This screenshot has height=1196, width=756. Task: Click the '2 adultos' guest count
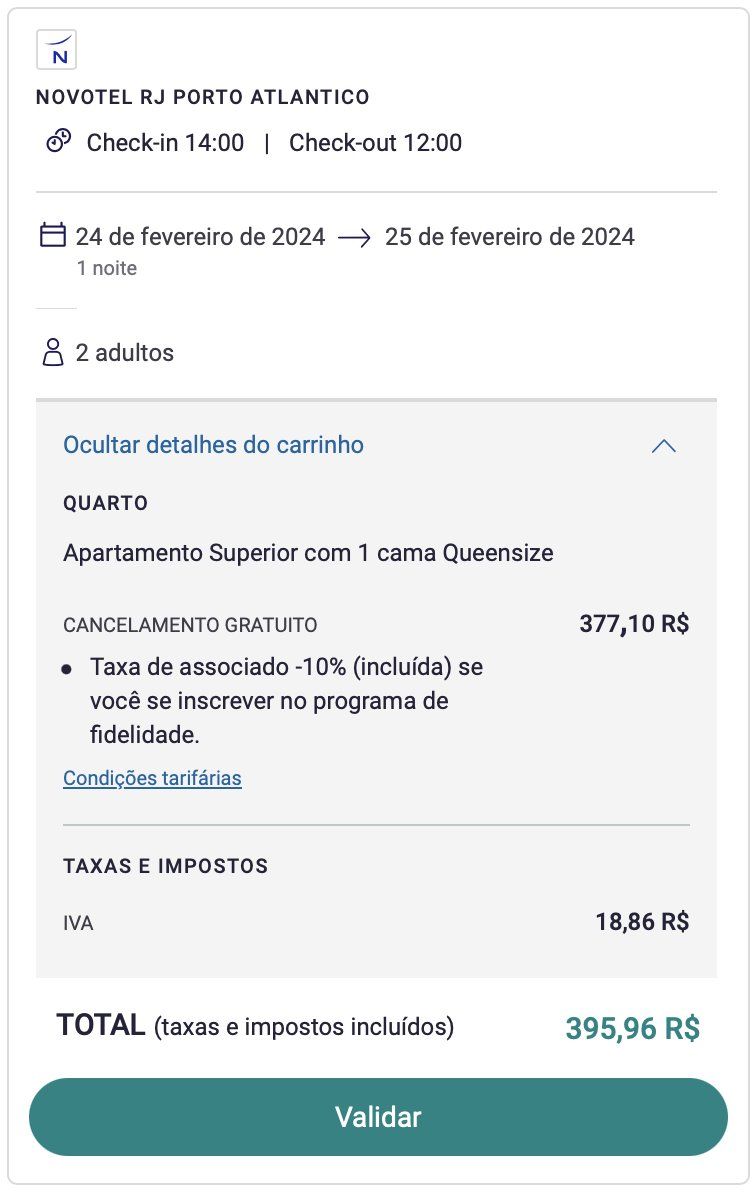[124, 353]
